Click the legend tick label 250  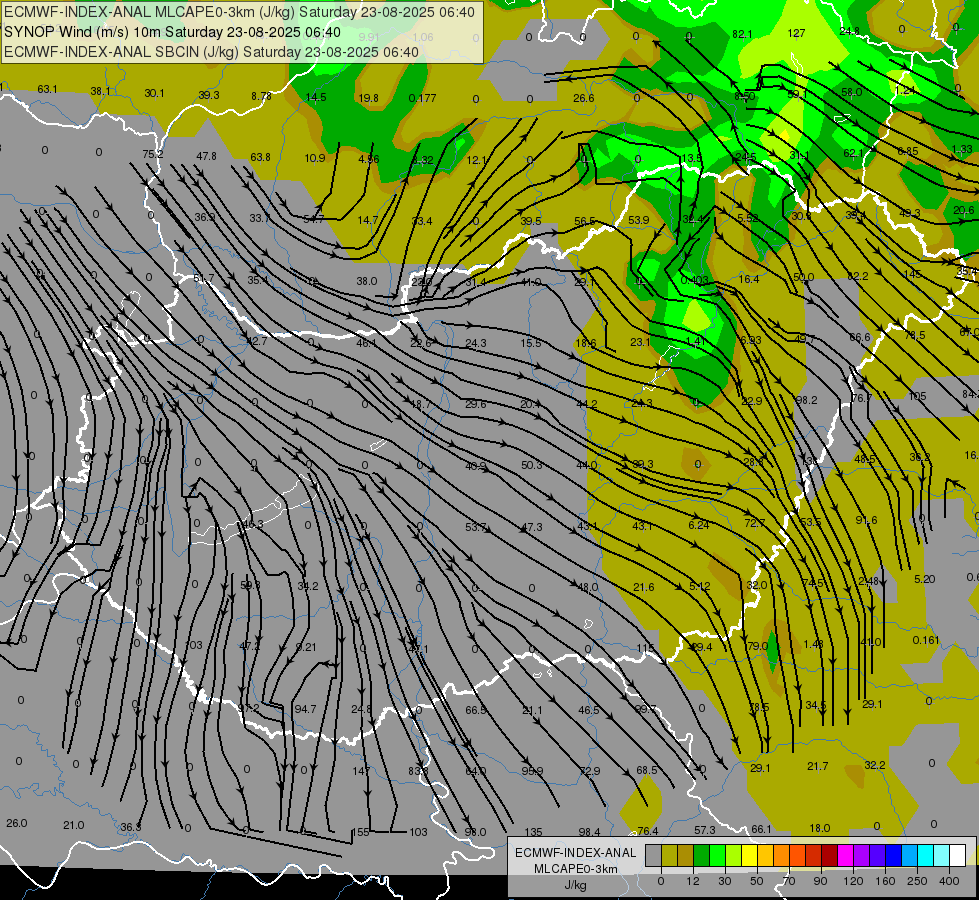pos(917,881)
